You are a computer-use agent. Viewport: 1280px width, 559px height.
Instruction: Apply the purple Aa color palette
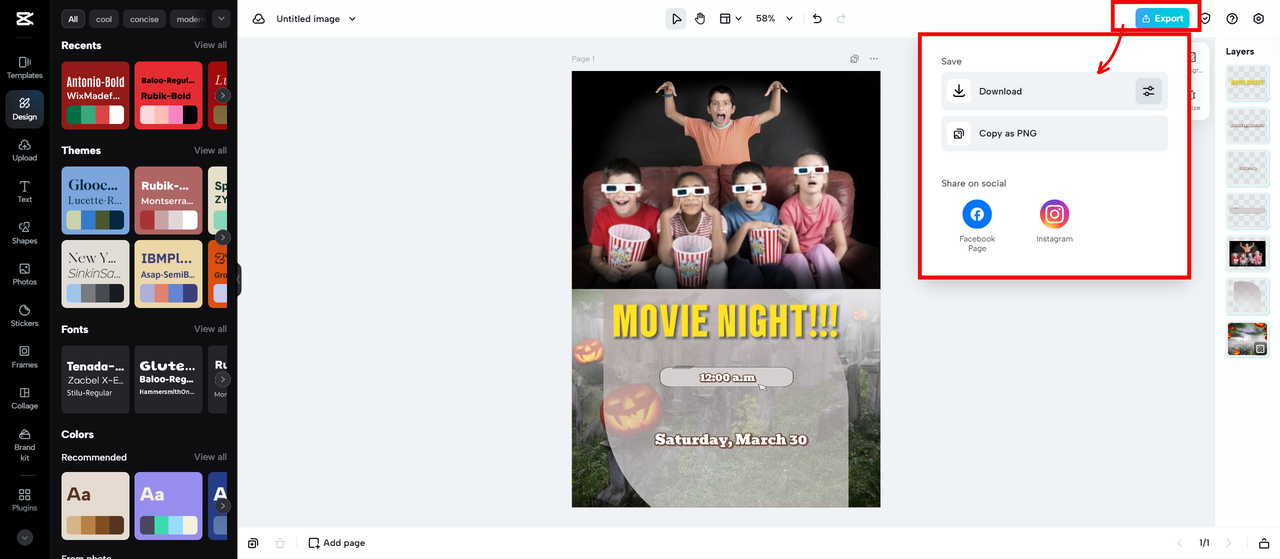coord(168,506)
